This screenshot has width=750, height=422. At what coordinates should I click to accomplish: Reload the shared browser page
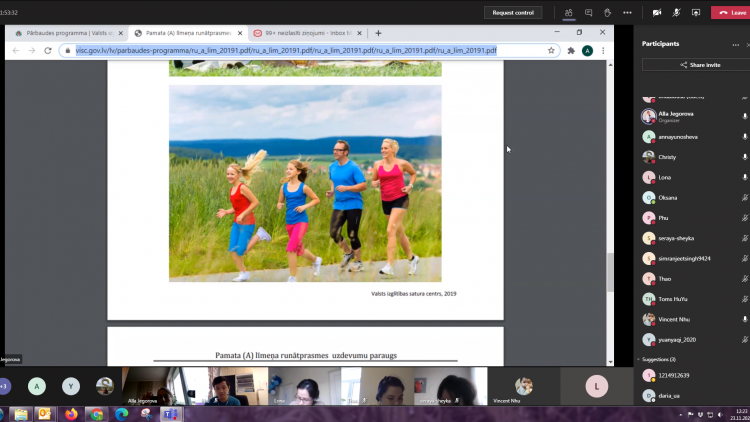(x=48, y=50)
